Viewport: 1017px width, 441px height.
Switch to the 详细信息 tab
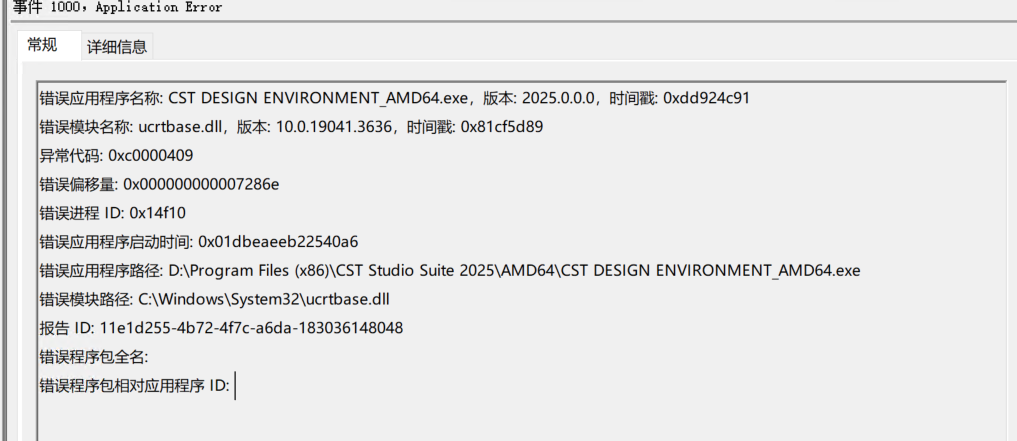(x=117, y=47)
